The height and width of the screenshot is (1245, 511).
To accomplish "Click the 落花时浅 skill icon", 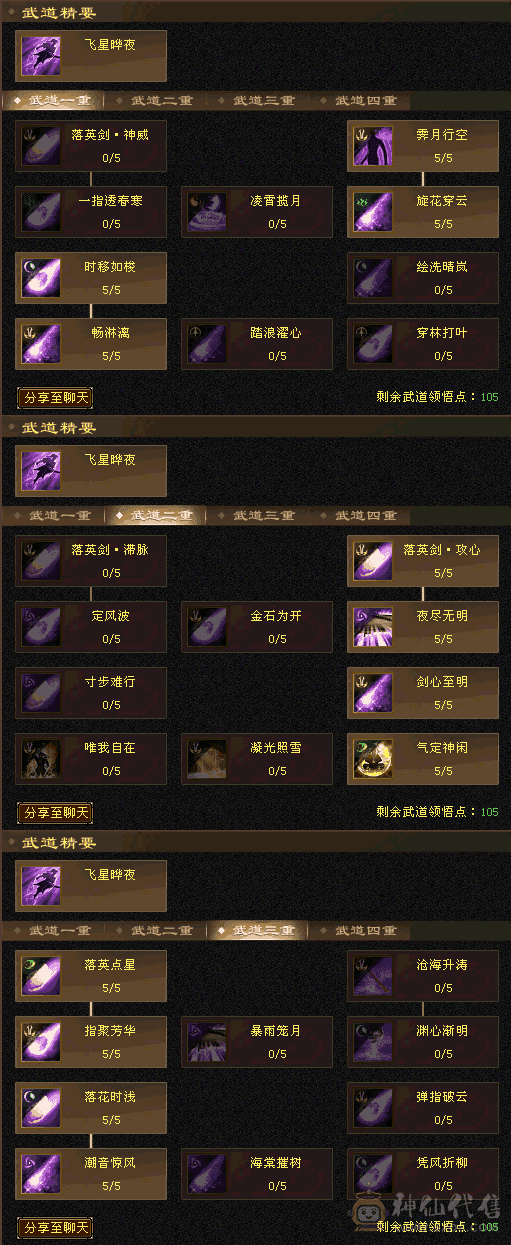I will pos(40,1108).
